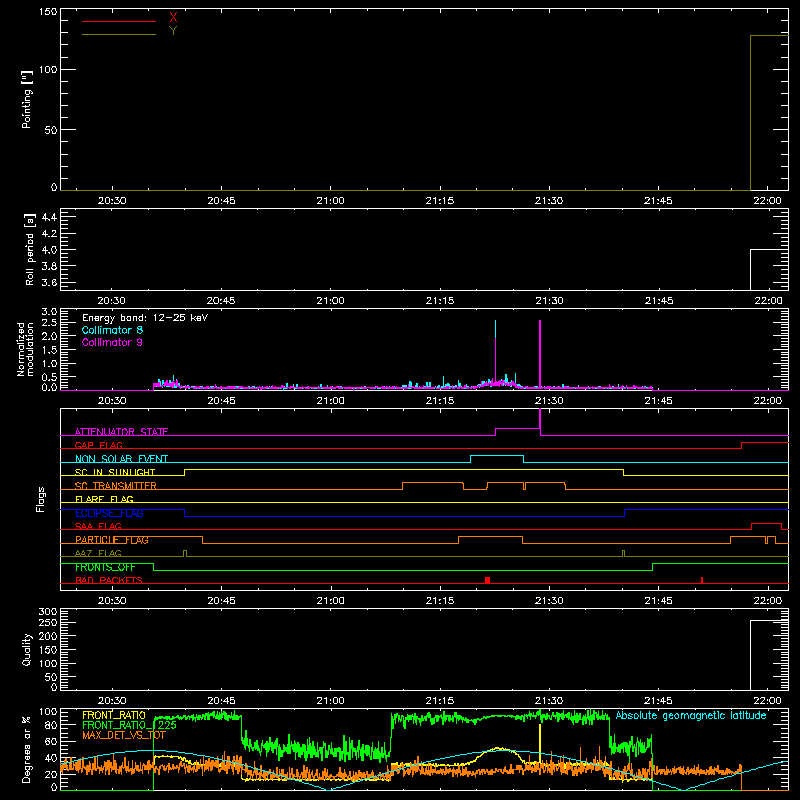Click the 300 tick on Quality axis
The width and height of the screenshot is (800, 800).
48,612
